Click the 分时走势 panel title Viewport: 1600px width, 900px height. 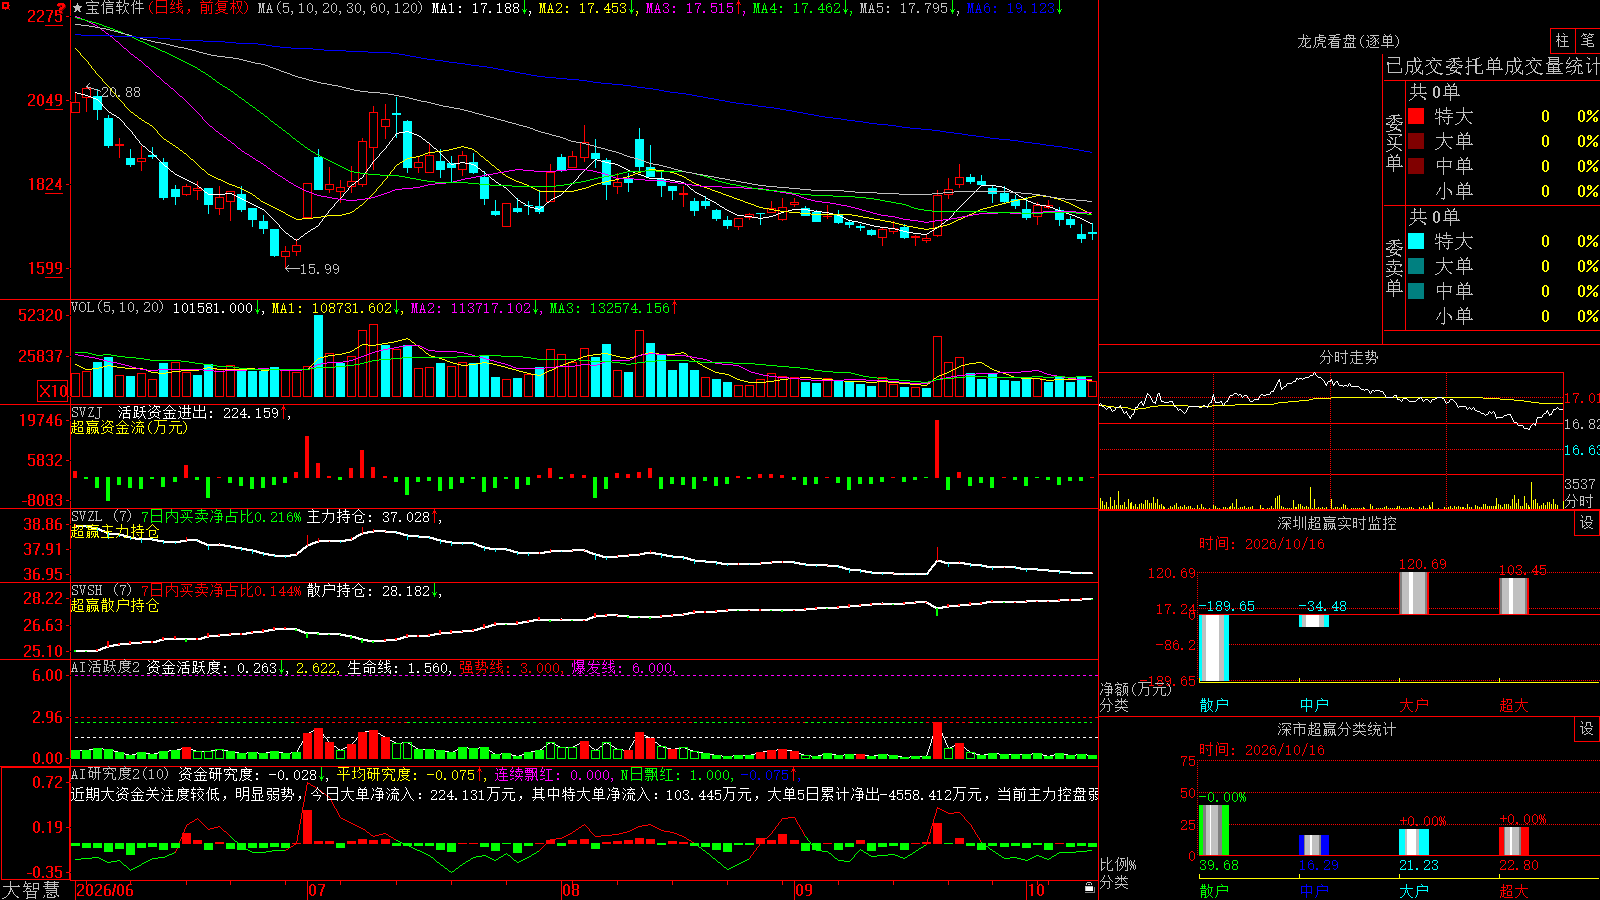[x=1348, y=357]
